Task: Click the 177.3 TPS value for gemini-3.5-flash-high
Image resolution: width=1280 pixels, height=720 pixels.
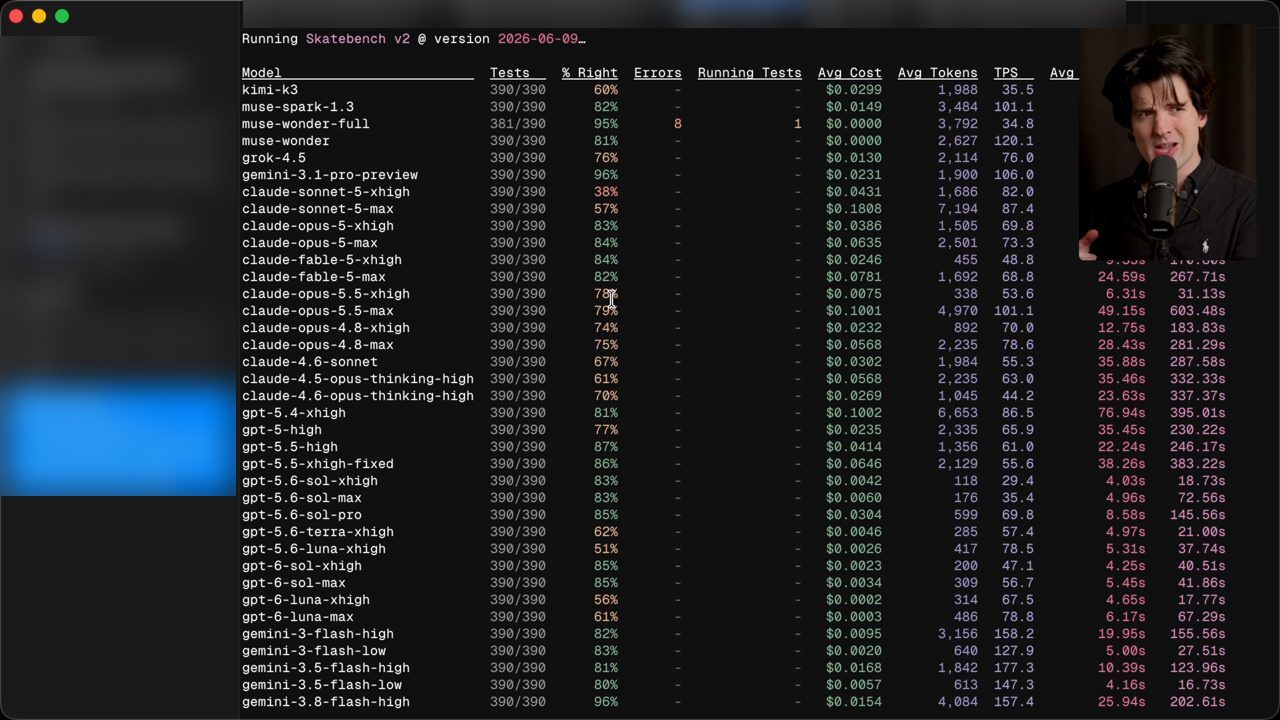Action: [1014, 668]
